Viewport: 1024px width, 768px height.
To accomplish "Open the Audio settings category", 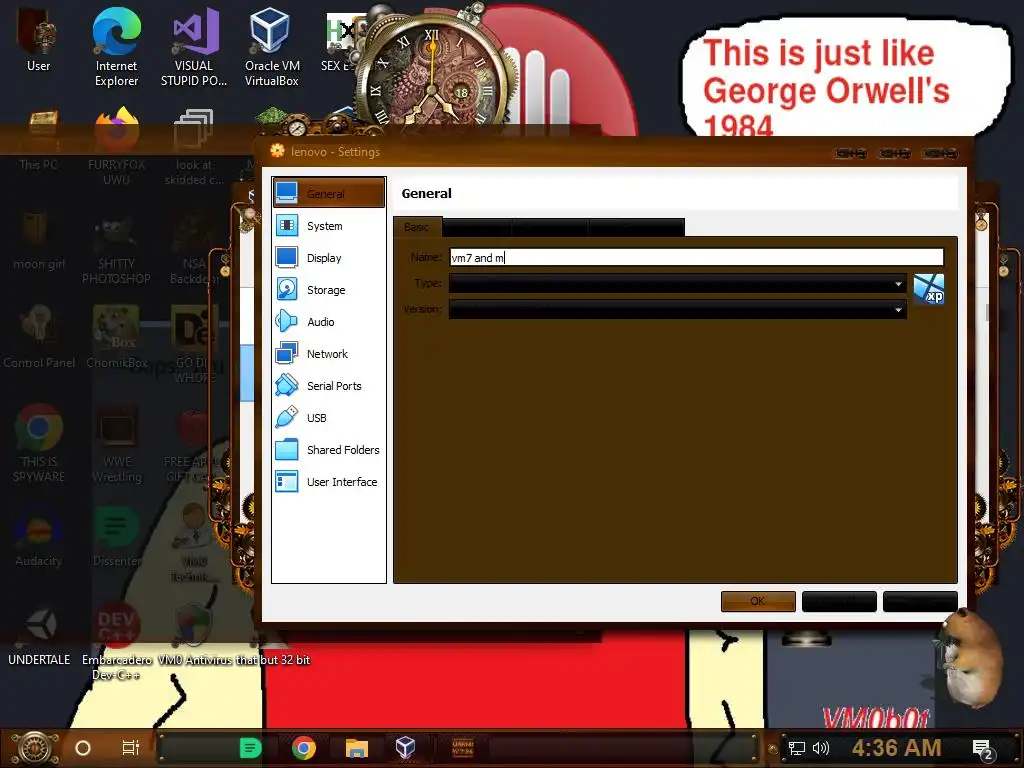I will coord(328,322).
